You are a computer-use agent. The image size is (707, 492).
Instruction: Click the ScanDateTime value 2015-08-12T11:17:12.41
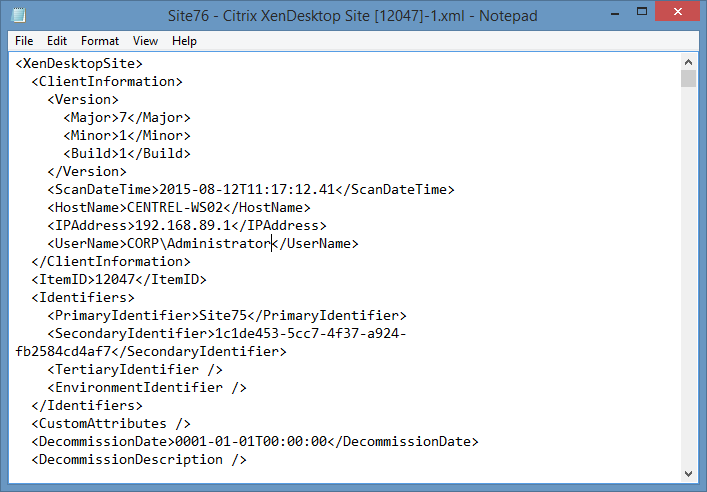tap(247, 190)
